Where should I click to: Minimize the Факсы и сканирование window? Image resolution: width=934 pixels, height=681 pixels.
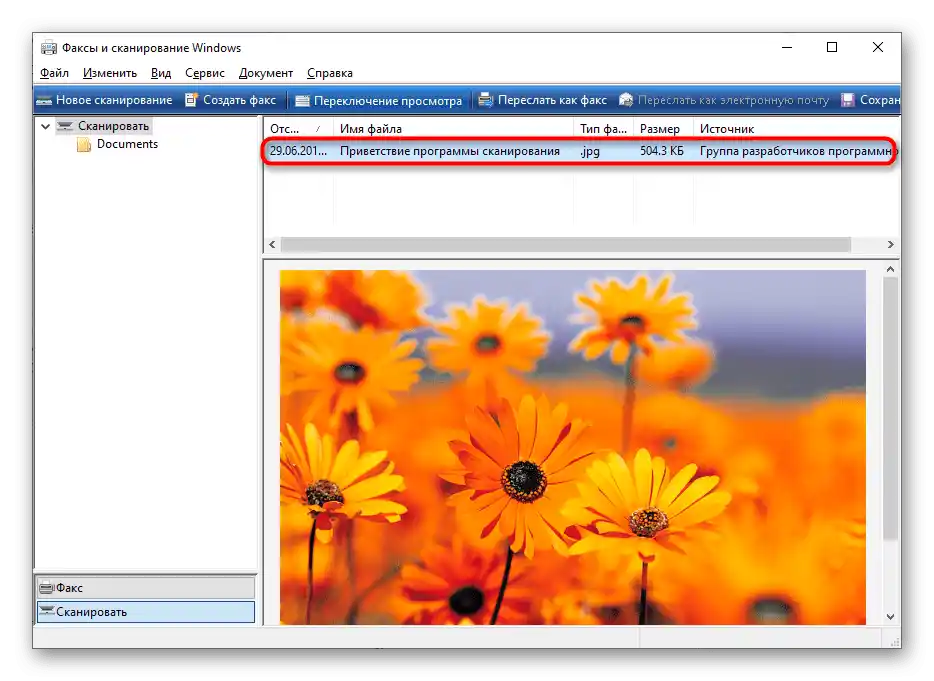tap(787, 48)
